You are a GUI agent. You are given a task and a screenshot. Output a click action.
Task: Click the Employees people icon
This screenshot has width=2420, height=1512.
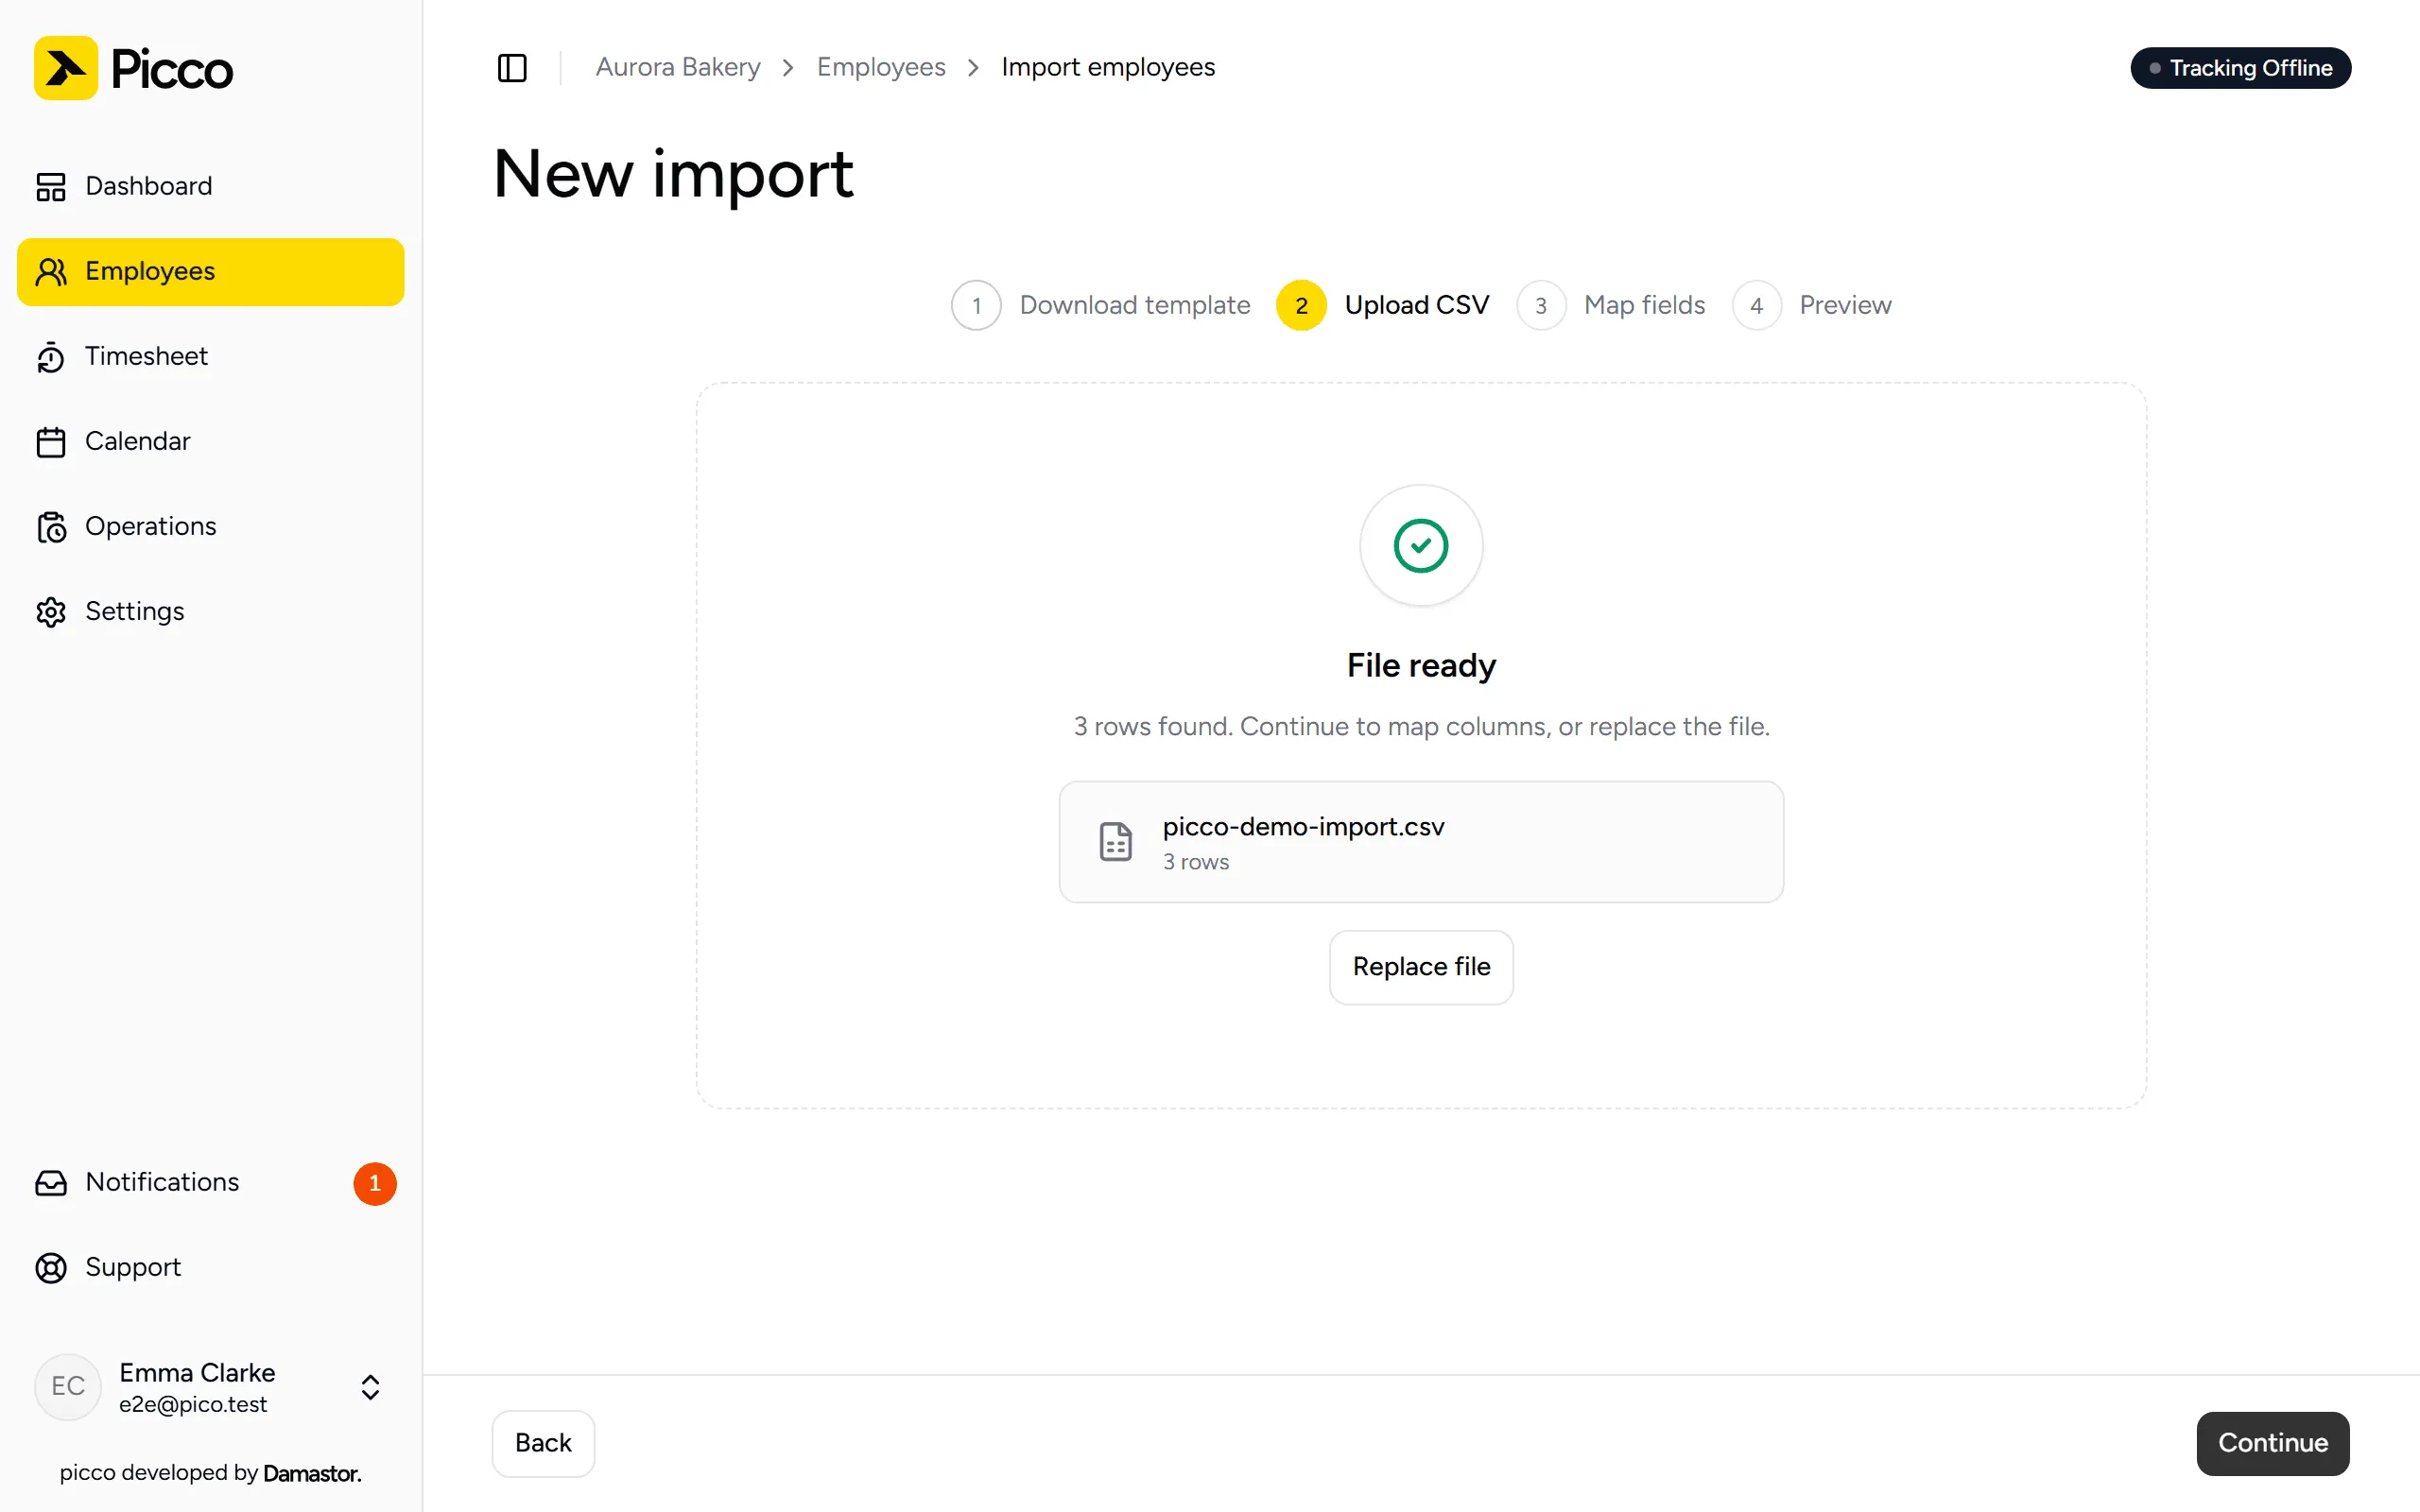51,272
